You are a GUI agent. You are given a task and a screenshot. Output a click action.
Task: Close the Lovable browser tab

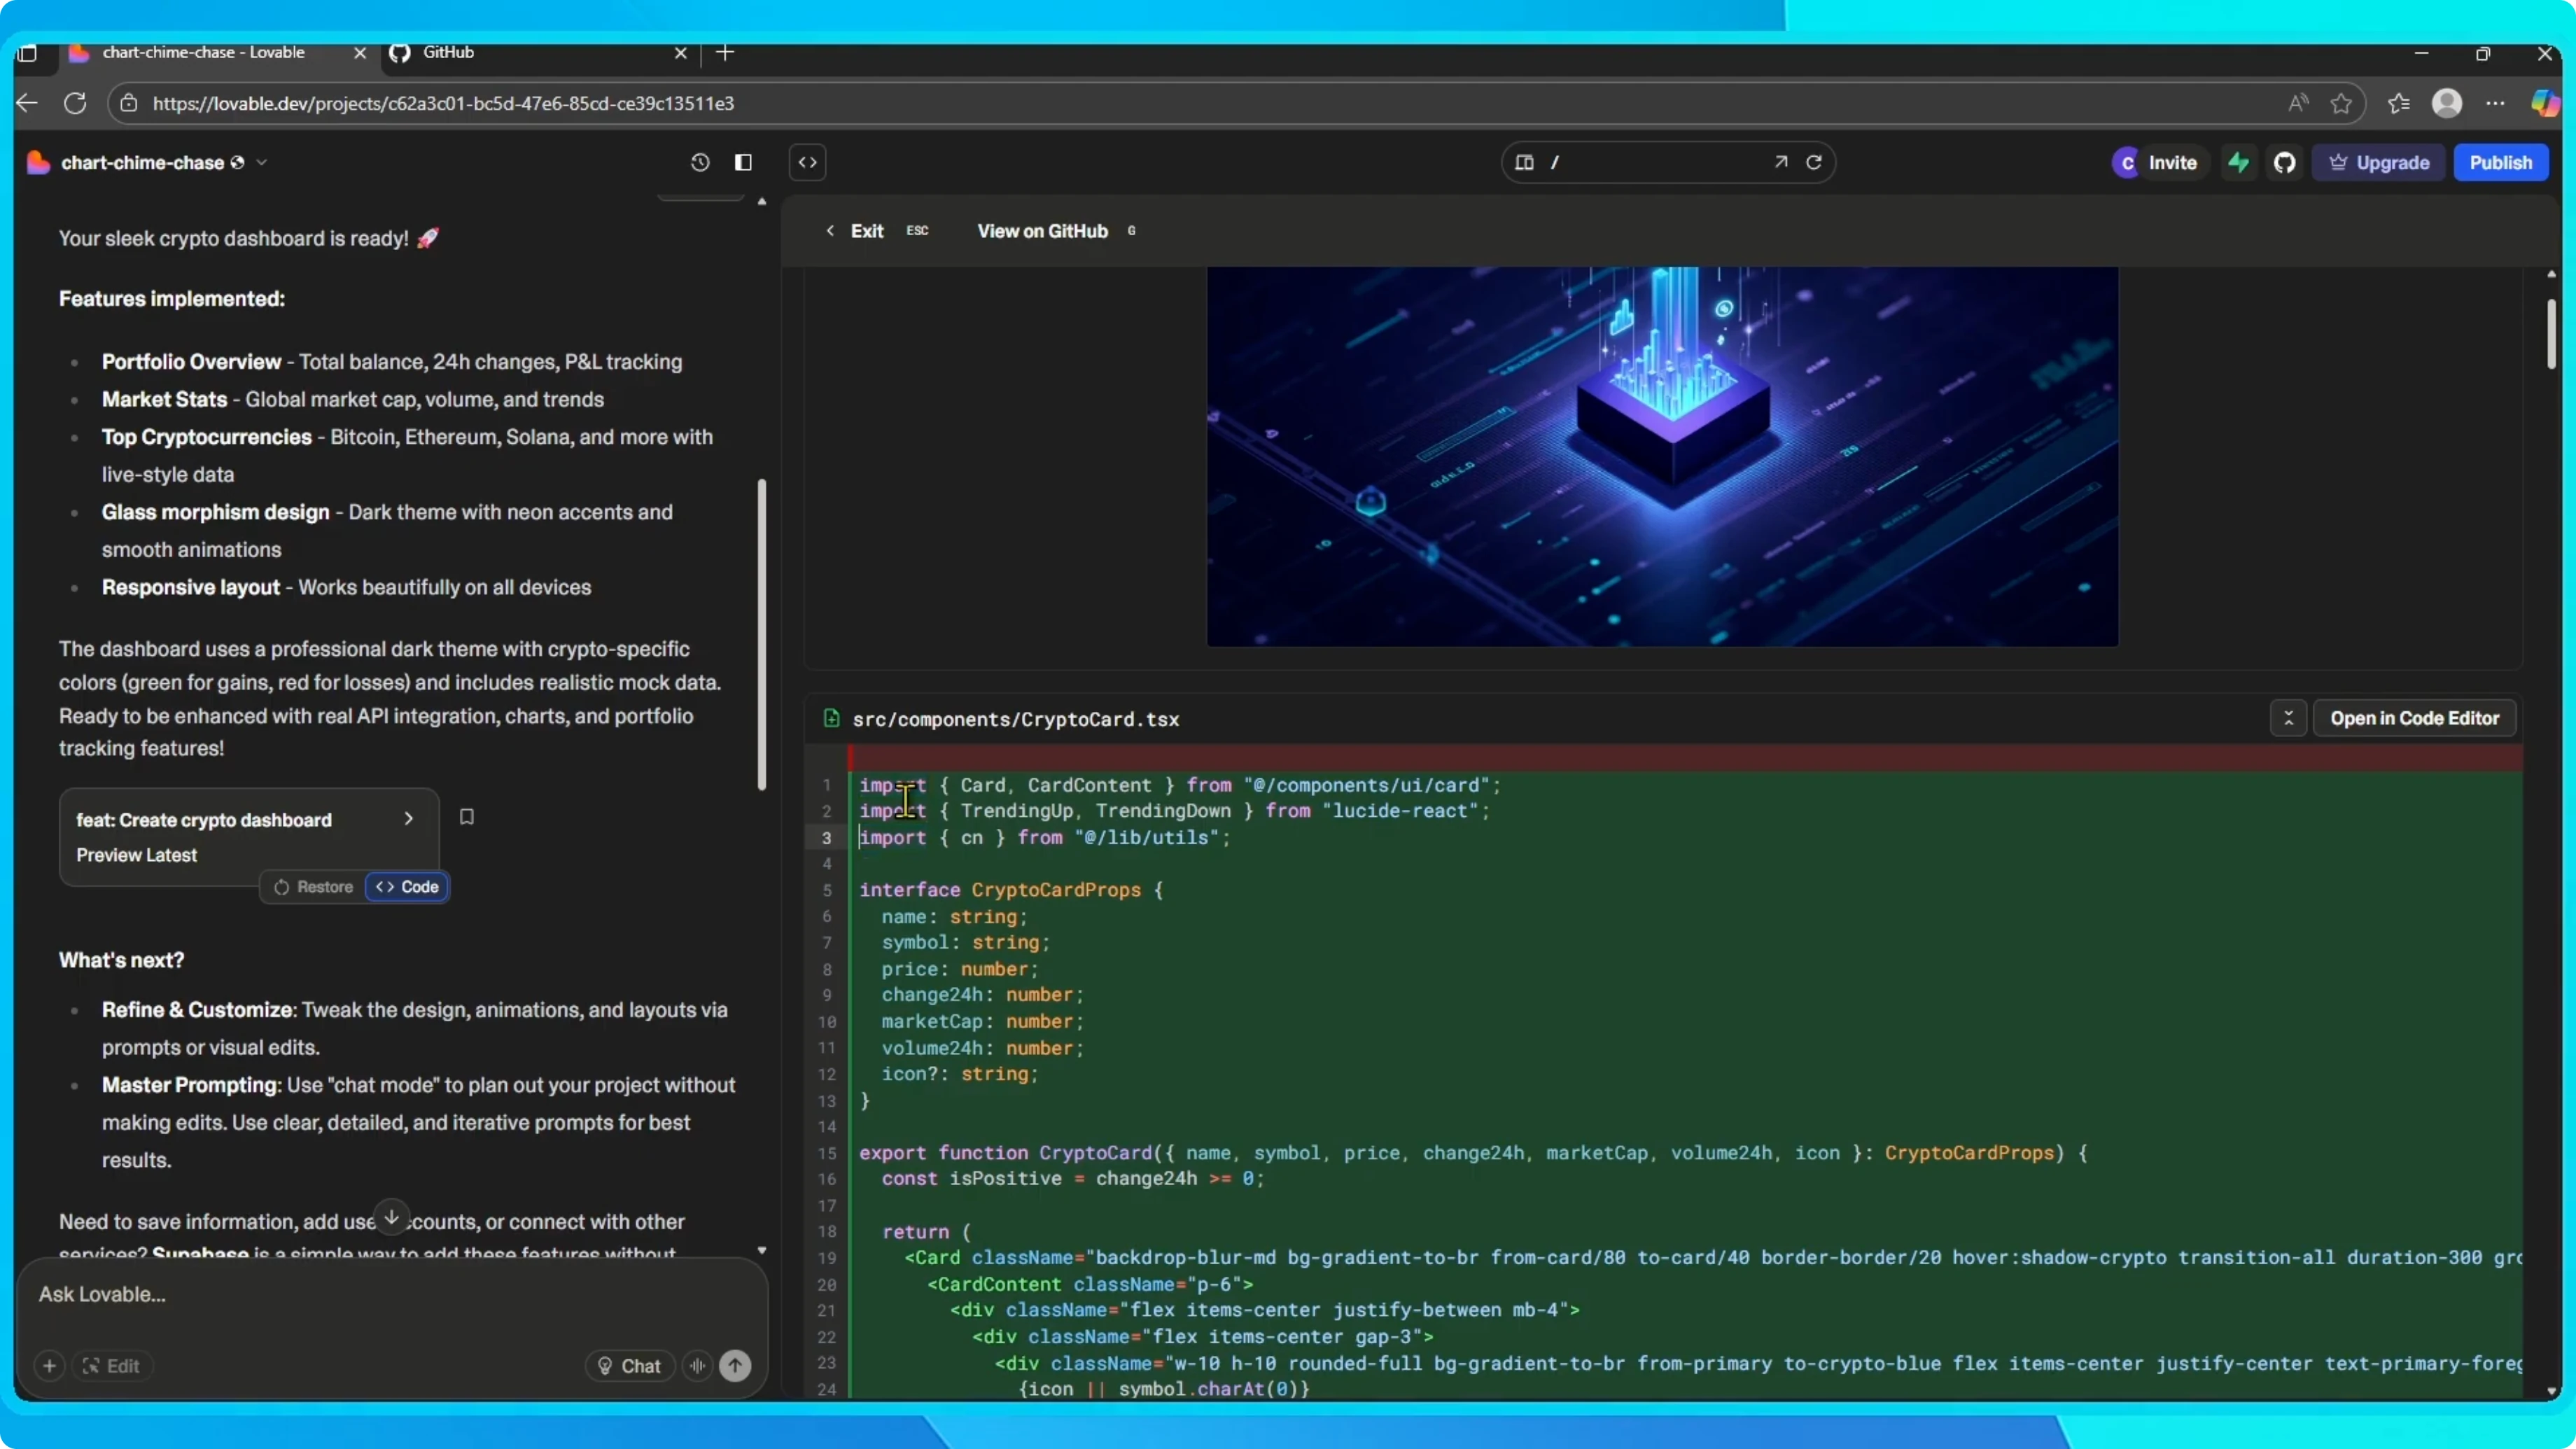click(x=360, y=52)
